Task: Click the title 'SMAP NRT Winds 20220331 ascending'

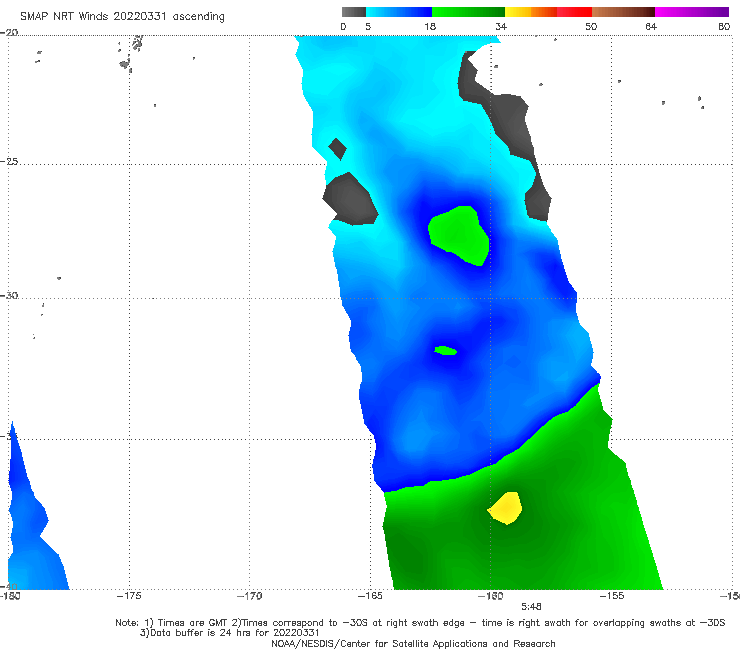Action: pos(122,16)
